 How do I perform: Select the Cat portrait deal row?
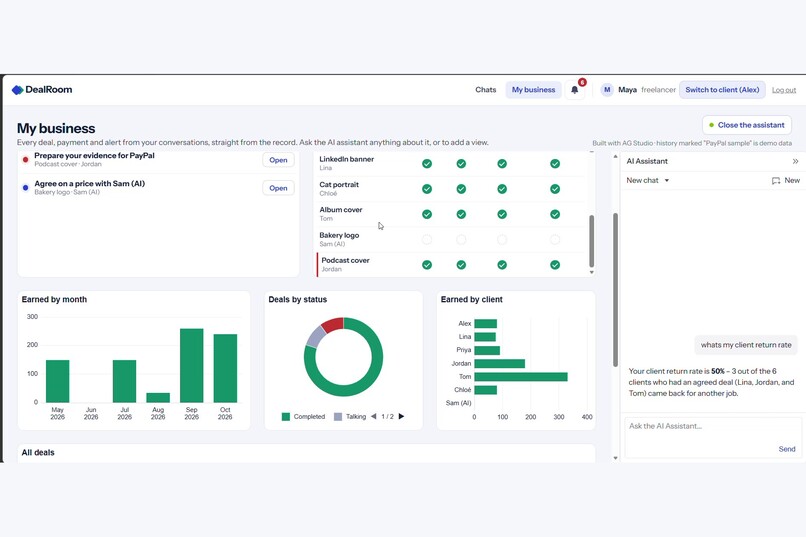(x=452, y=189)
